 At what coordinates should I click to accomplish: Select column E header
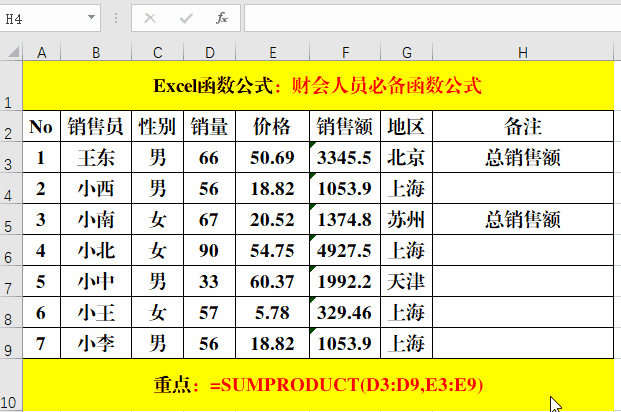click(272, 52)
